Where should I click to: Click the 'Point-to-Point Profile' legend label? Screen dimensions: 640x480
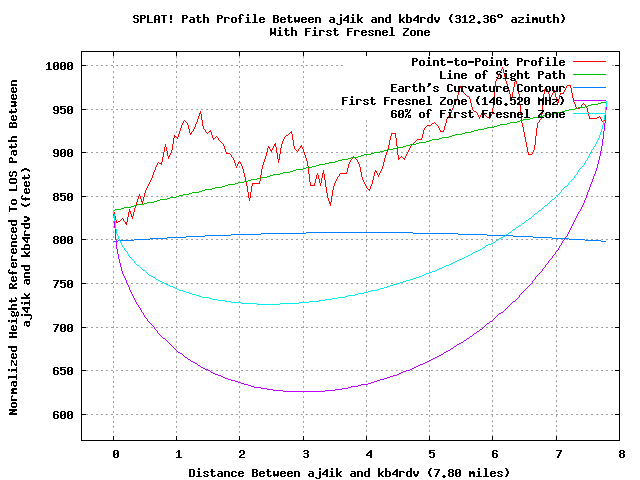point(488,62)
